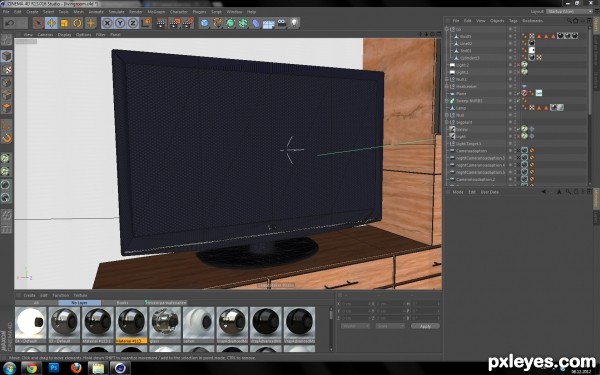Image resolution: width=600 pixels, height=375 pixels.
Task: Open the Character menu
Action: click(179, 12)
